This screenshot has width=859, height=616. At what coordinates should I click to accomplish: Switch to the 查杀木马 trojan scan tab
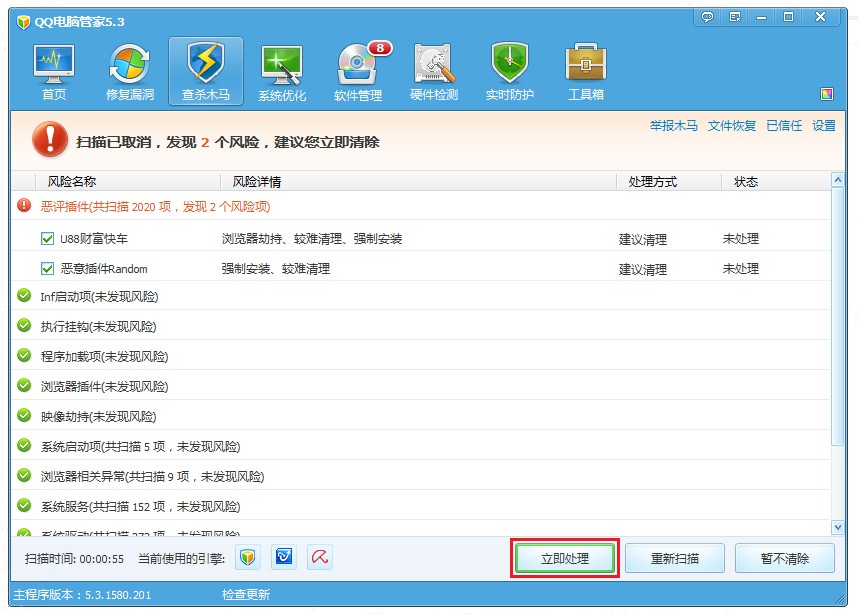click(206, 72)
